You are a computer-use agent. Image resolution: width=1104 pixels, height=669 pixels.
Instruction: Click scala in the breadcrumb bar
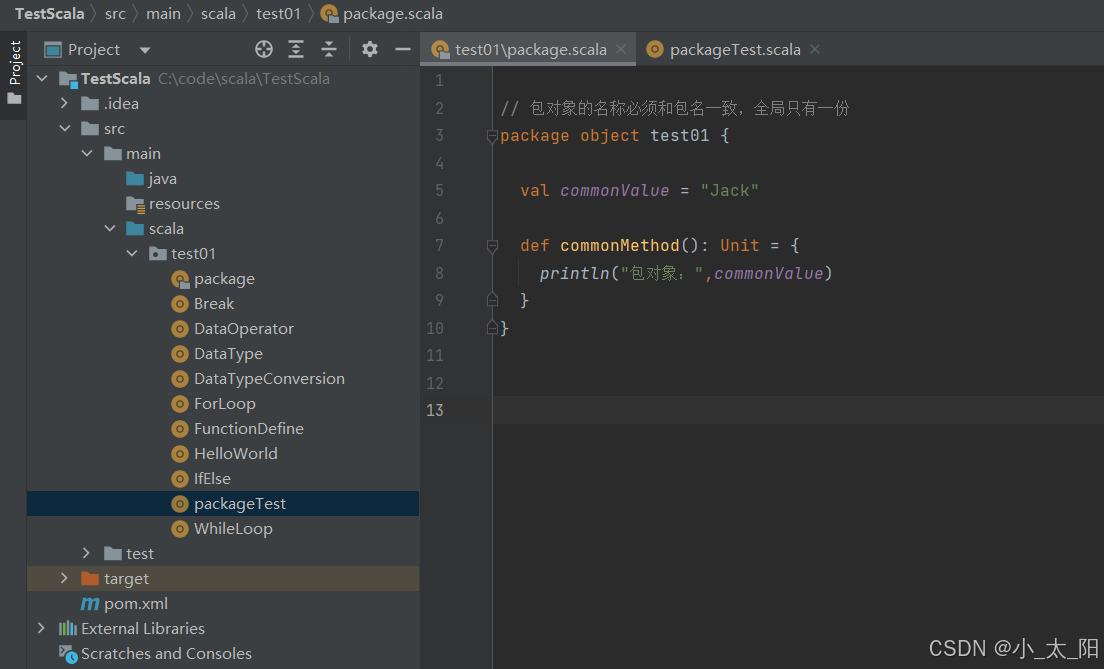point(218,13)
